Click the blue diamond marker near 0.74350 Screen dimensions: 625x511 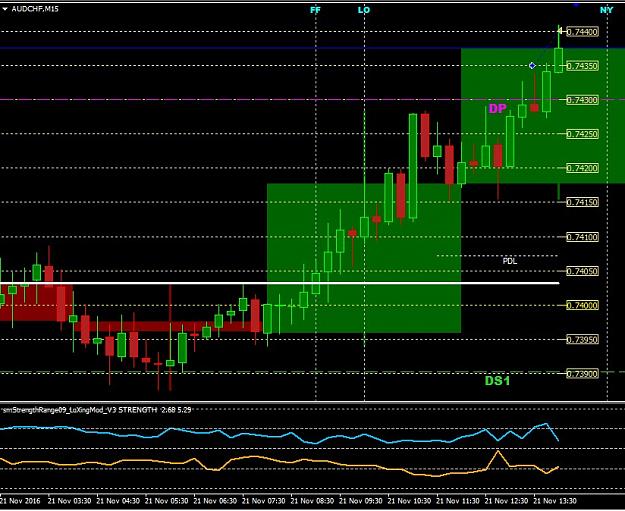[x=532, y=65]
